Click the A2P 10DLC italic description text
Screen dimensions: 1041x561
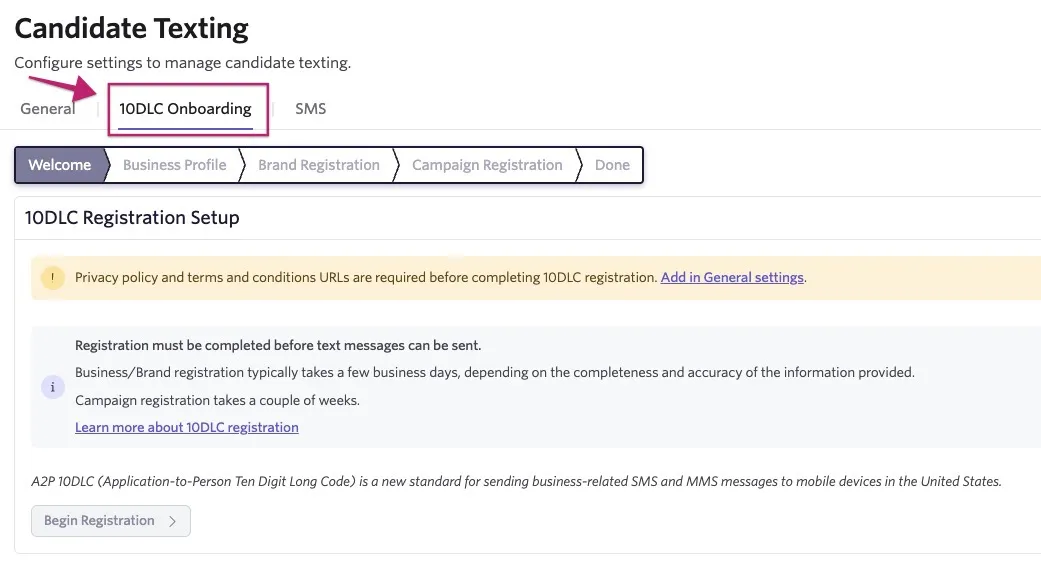(x=517, y=481)
